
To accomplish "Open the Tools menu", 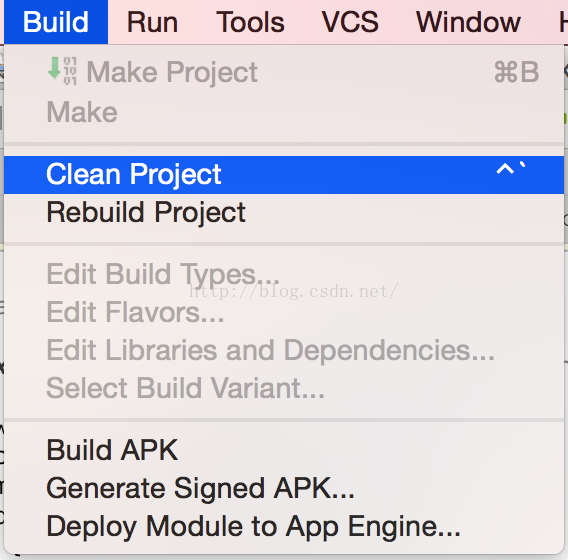I will [250, 22].
